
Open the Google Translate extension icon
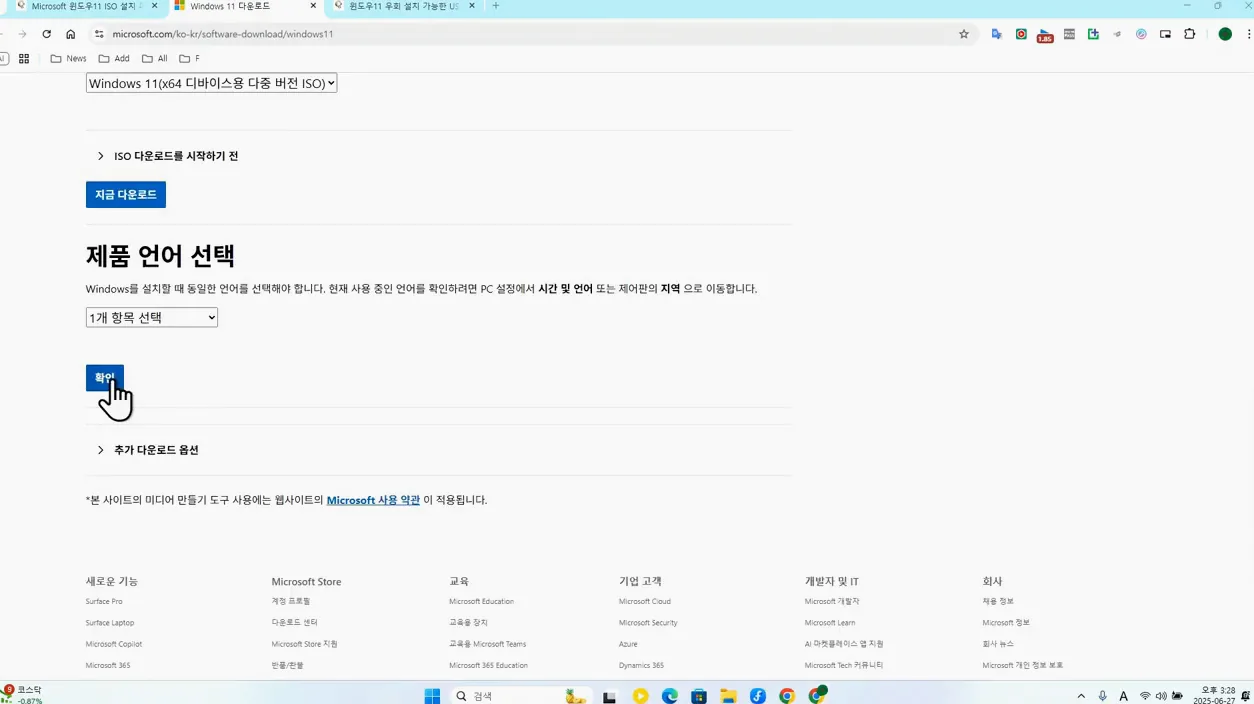click(x=996, y=34)
